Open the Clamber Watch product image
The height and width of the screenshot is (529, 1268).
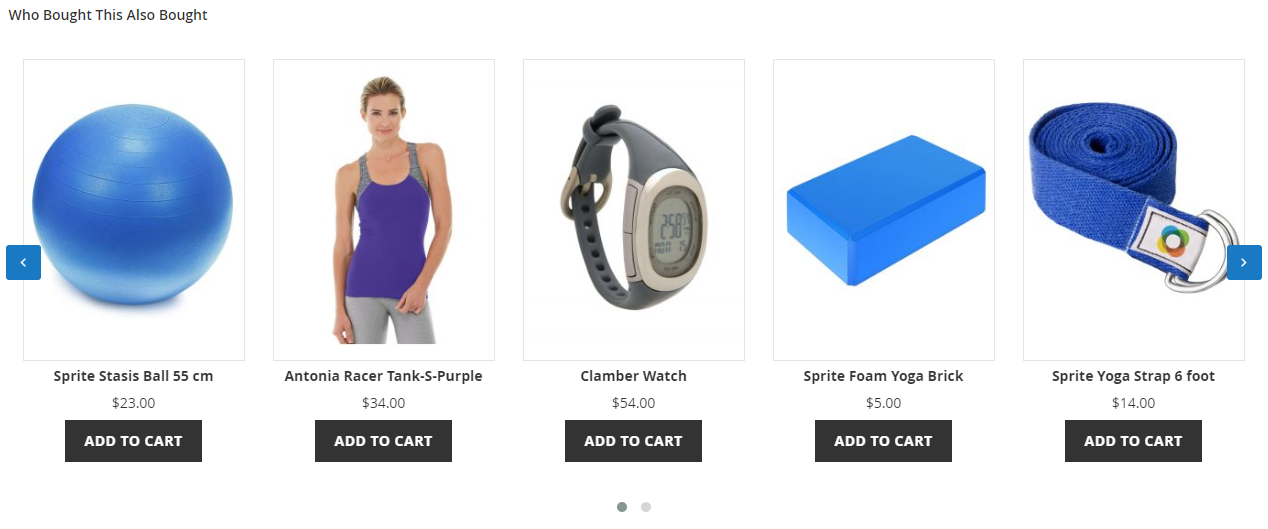pyautogui.click(x=634, y=210)
